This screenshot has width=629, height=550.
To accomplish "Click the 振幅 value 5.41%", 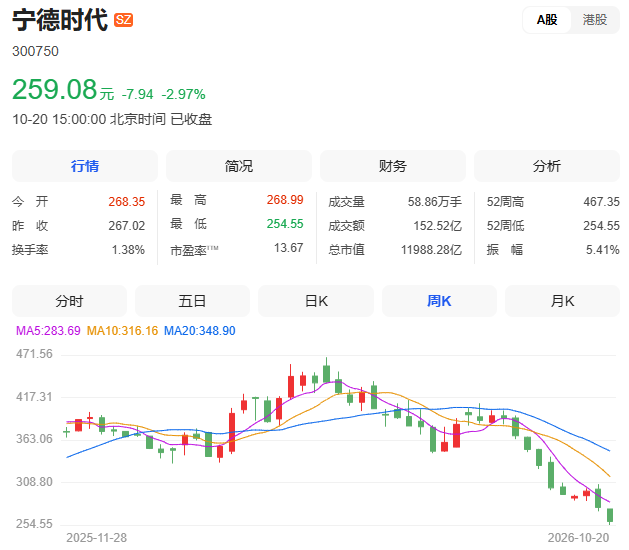I will point(603,250).
